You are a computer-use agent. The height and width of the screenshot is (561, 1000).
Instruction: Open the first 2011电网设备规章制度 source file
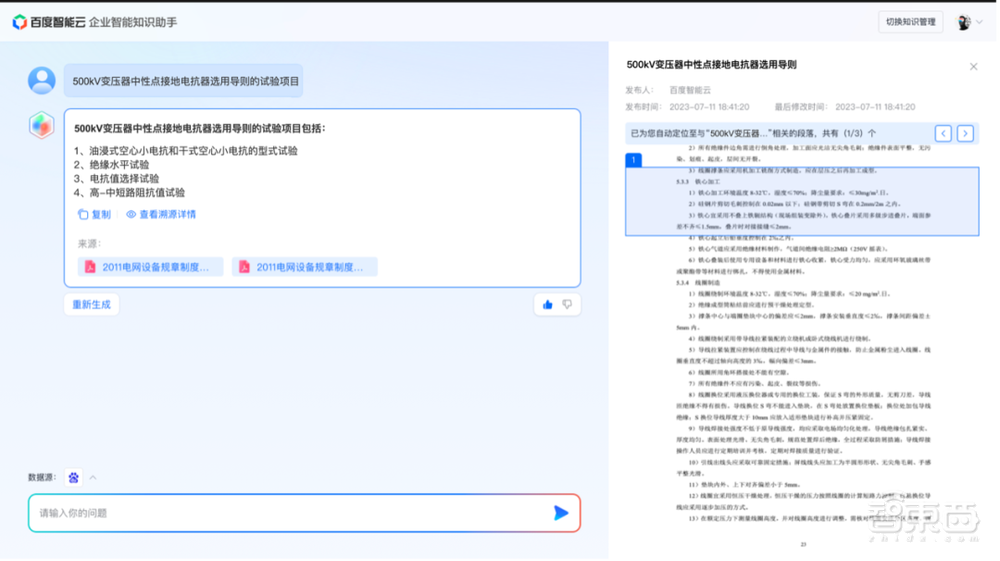151,267
